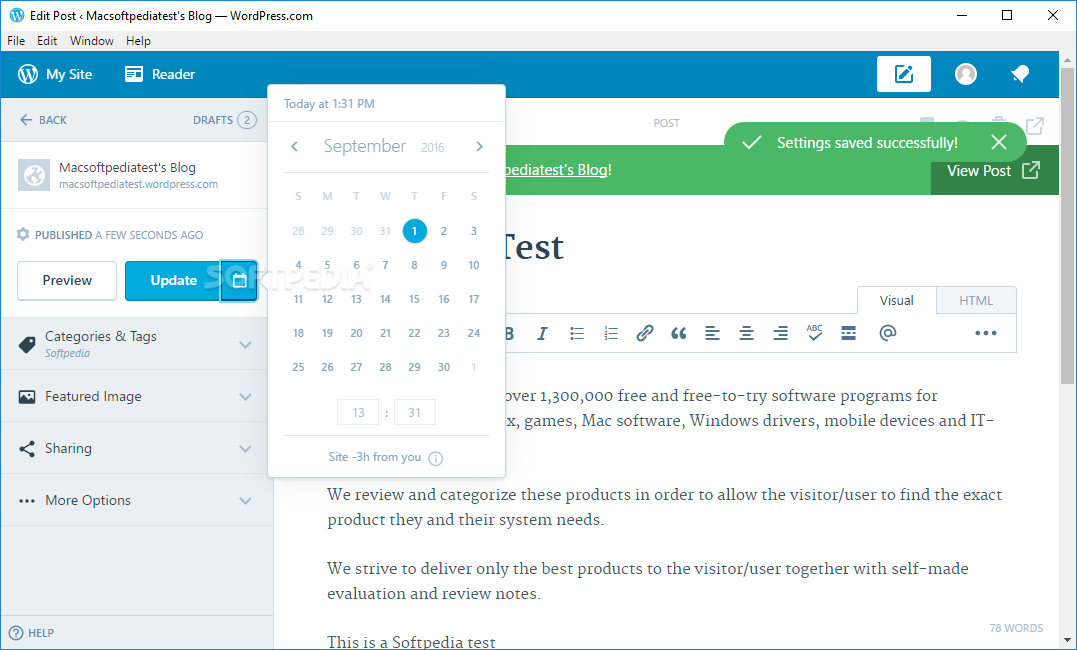Run the ABC spell check tool
Screen dimensions: 1077x650
pos(815,333)
